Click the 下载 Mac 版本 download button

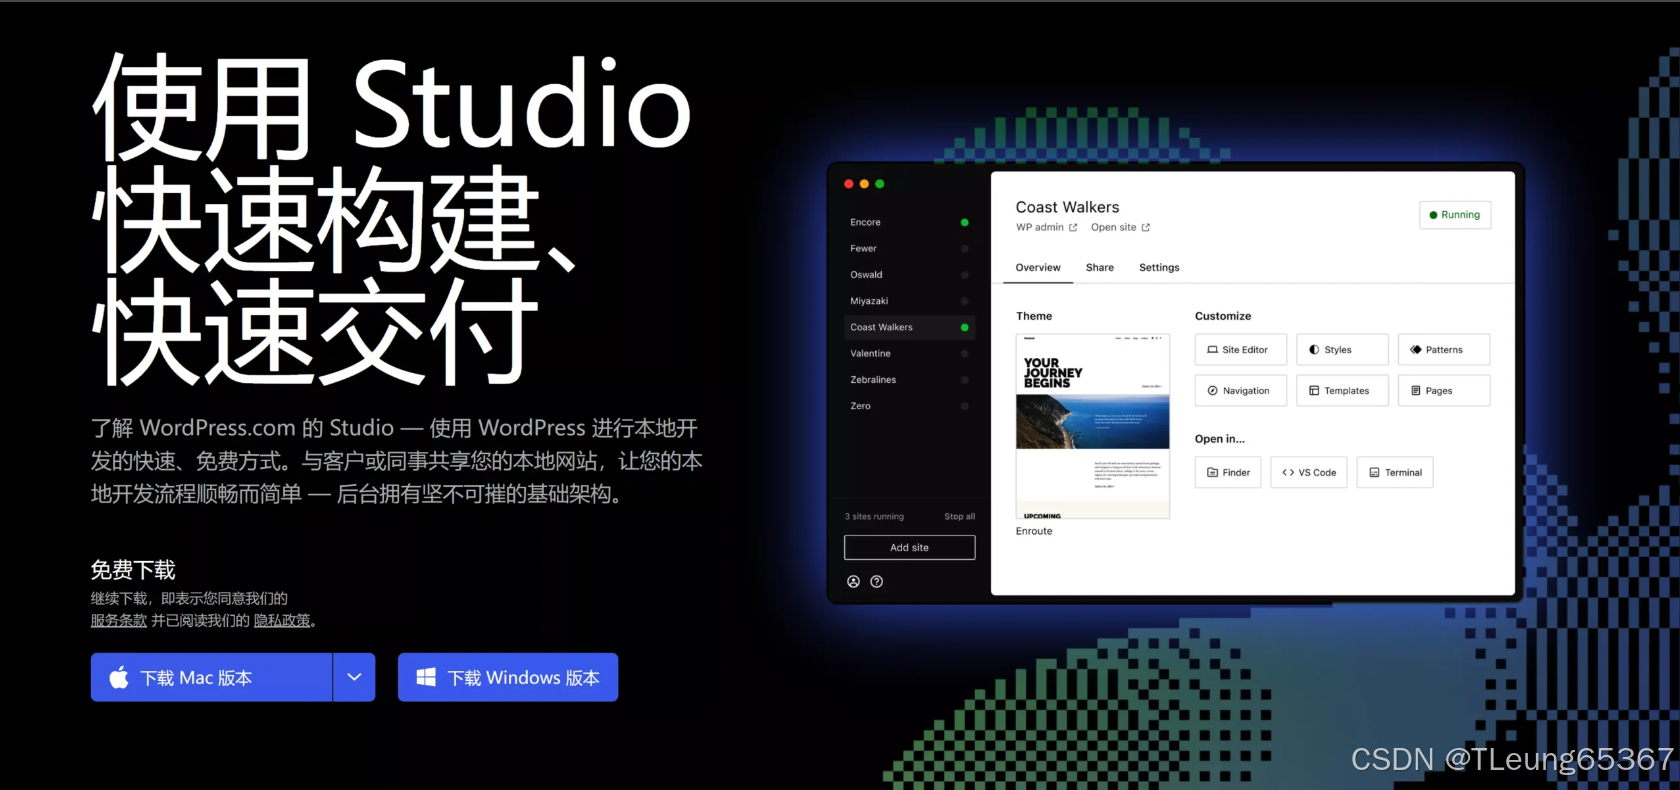click(211, 677)
